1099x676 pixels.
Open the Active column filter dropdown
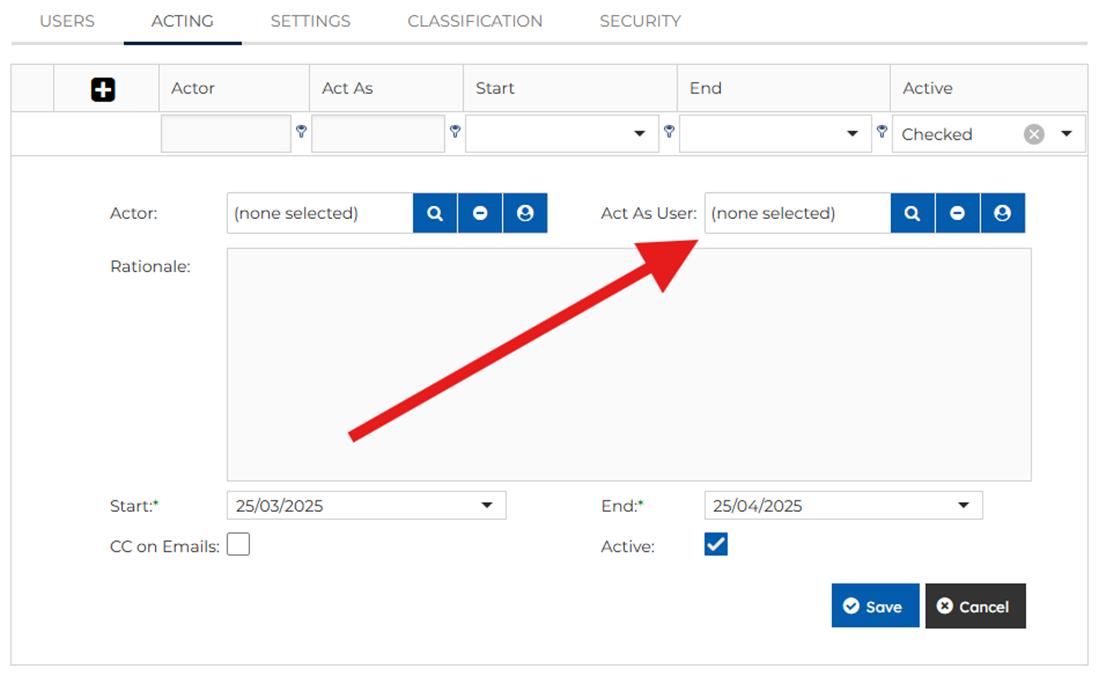1067,134
